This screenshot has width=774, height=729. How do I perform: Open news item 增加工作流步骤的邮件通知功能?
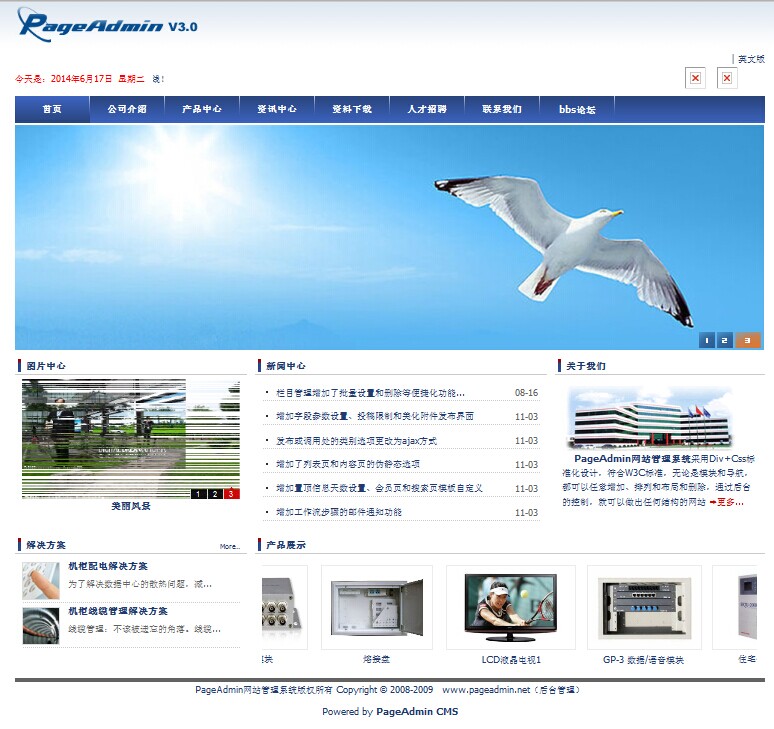[339, 512]
